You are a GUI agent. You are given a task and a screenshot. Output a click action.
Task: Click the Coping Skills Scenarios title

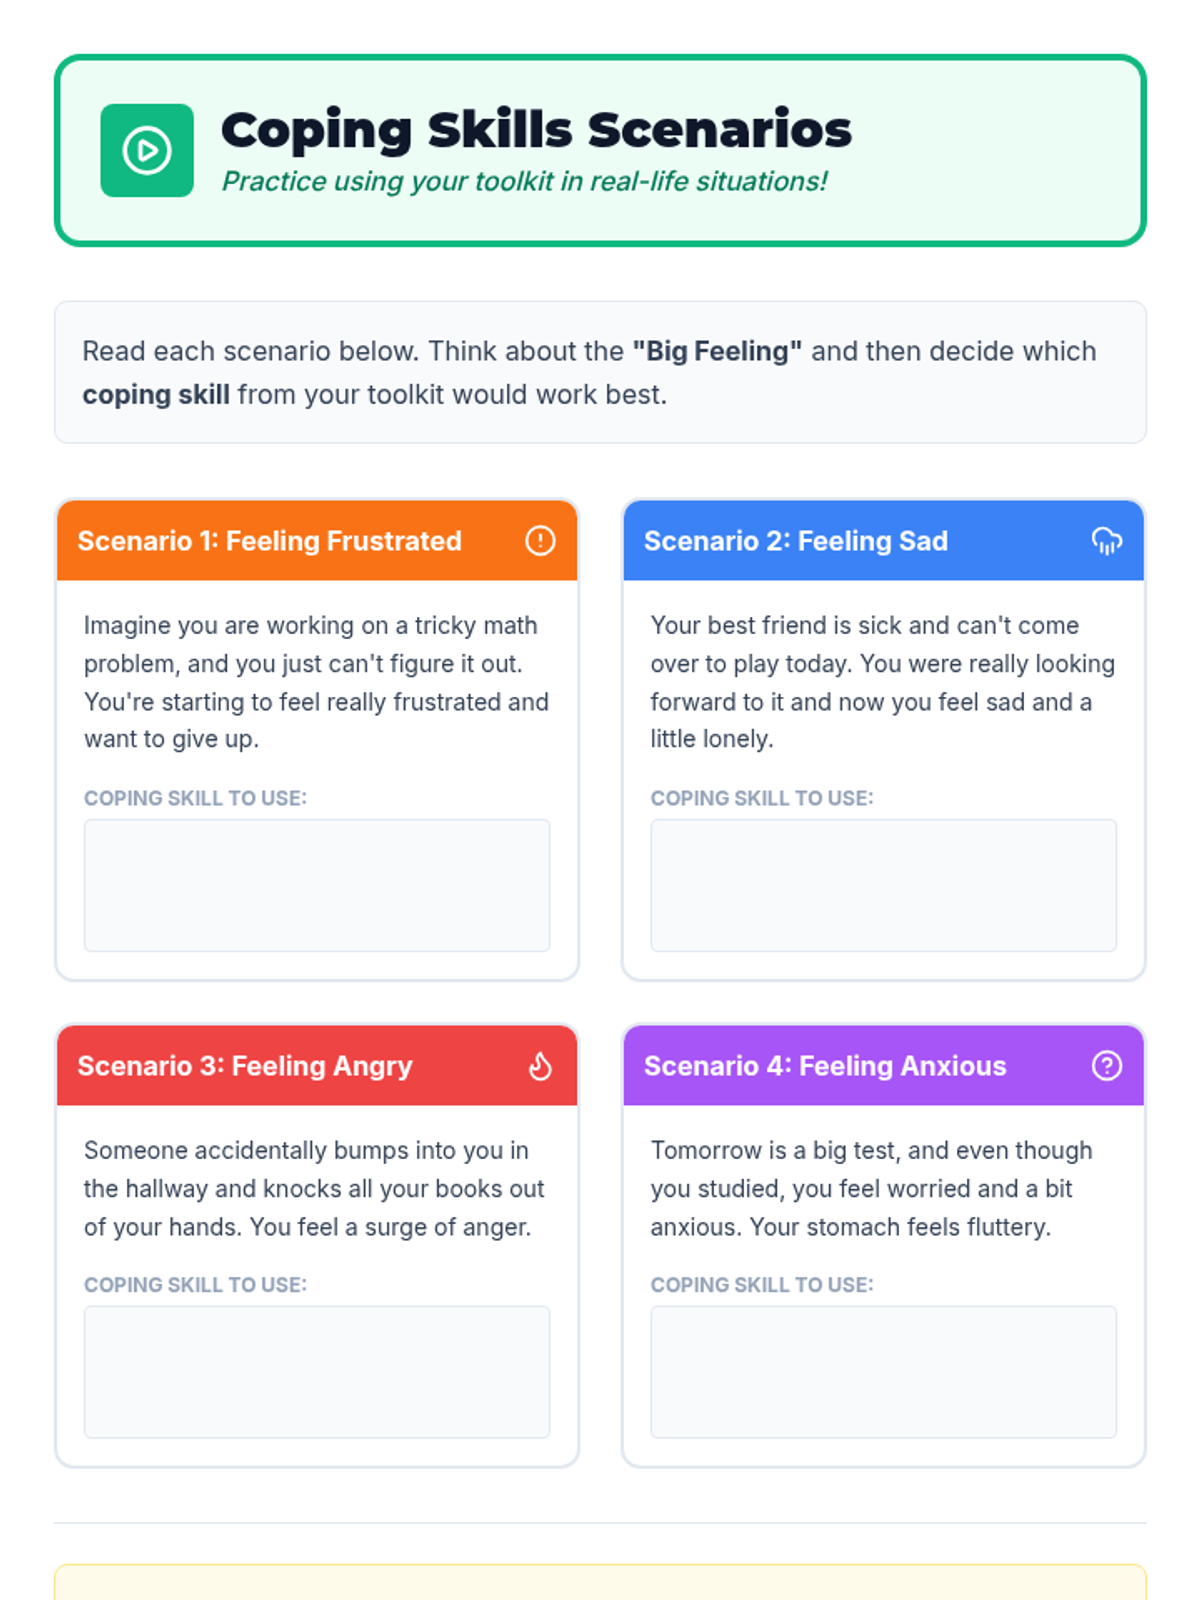[536, 130]
